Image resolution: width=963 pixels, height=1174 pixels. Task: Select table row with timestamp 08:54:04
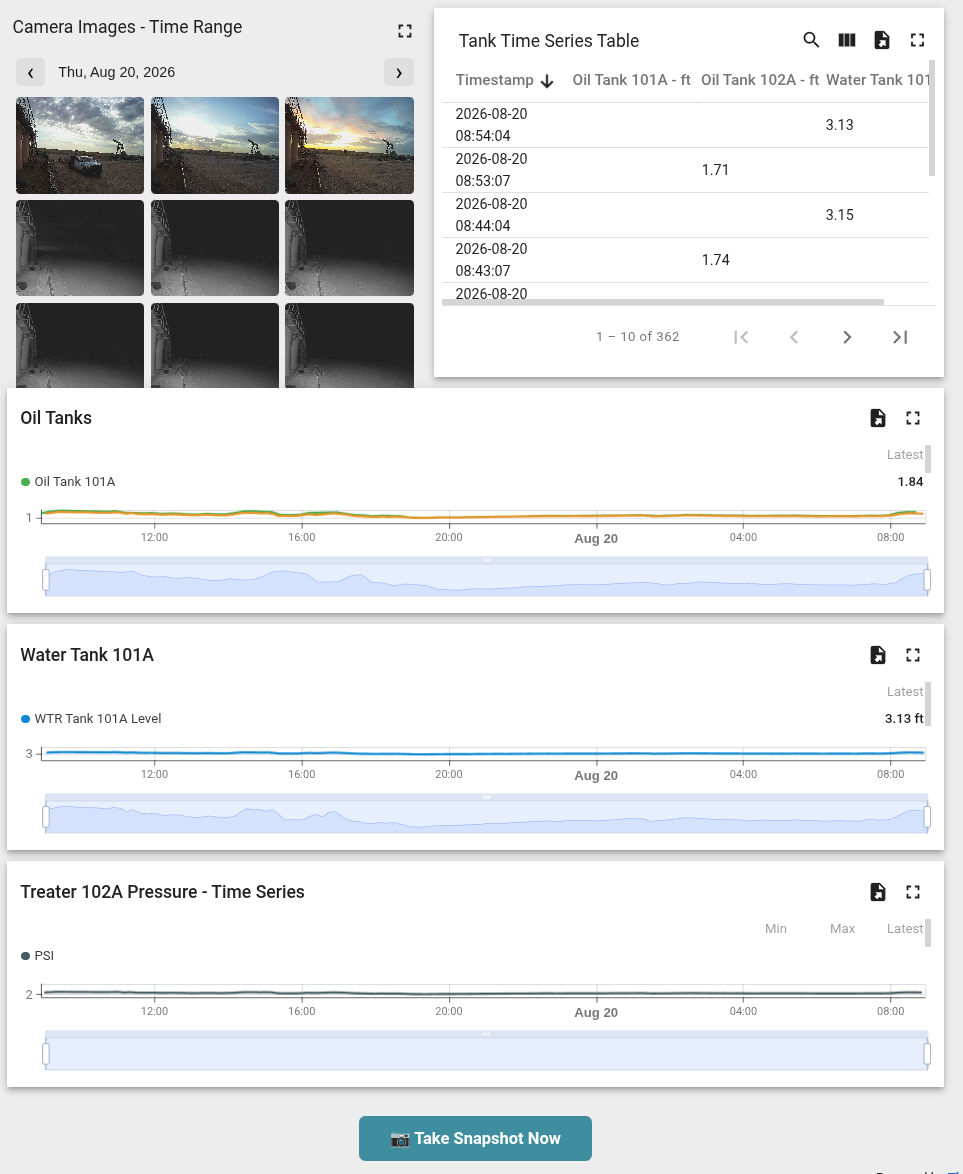685,125
